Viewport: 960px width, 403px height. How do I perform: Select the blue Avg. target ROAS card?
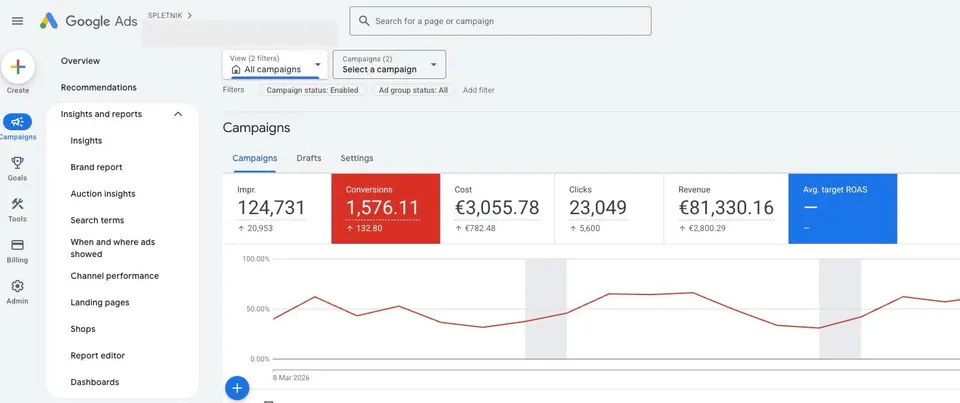[843, 209]
